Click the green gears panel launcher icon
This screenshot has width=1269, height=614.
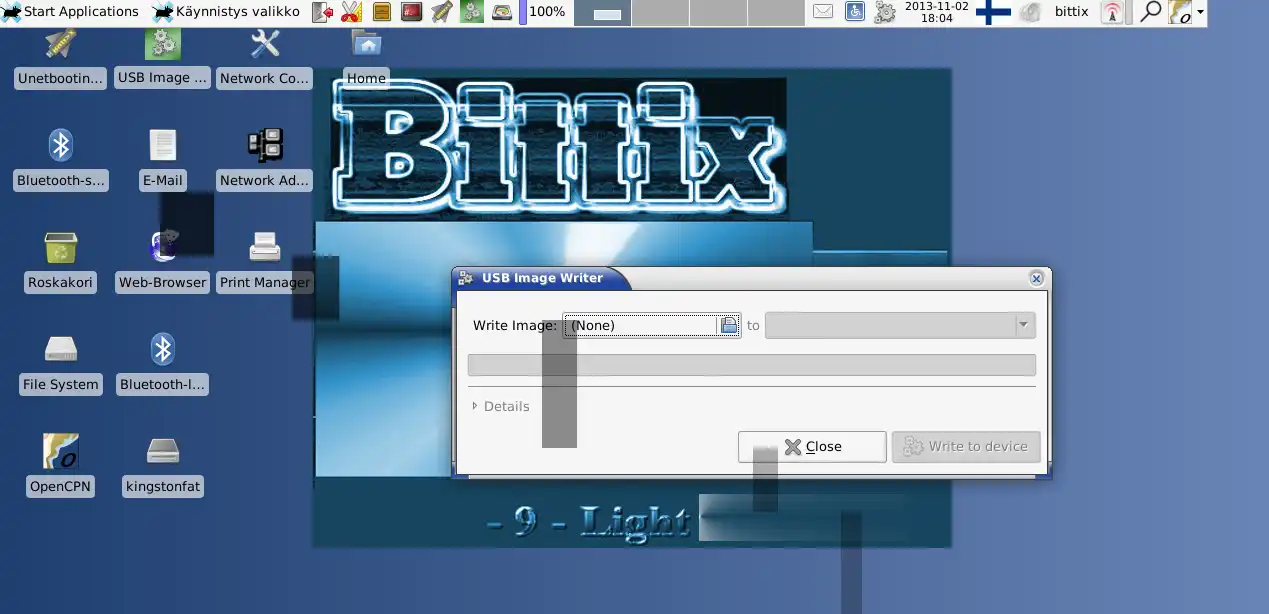click(471, 12)
